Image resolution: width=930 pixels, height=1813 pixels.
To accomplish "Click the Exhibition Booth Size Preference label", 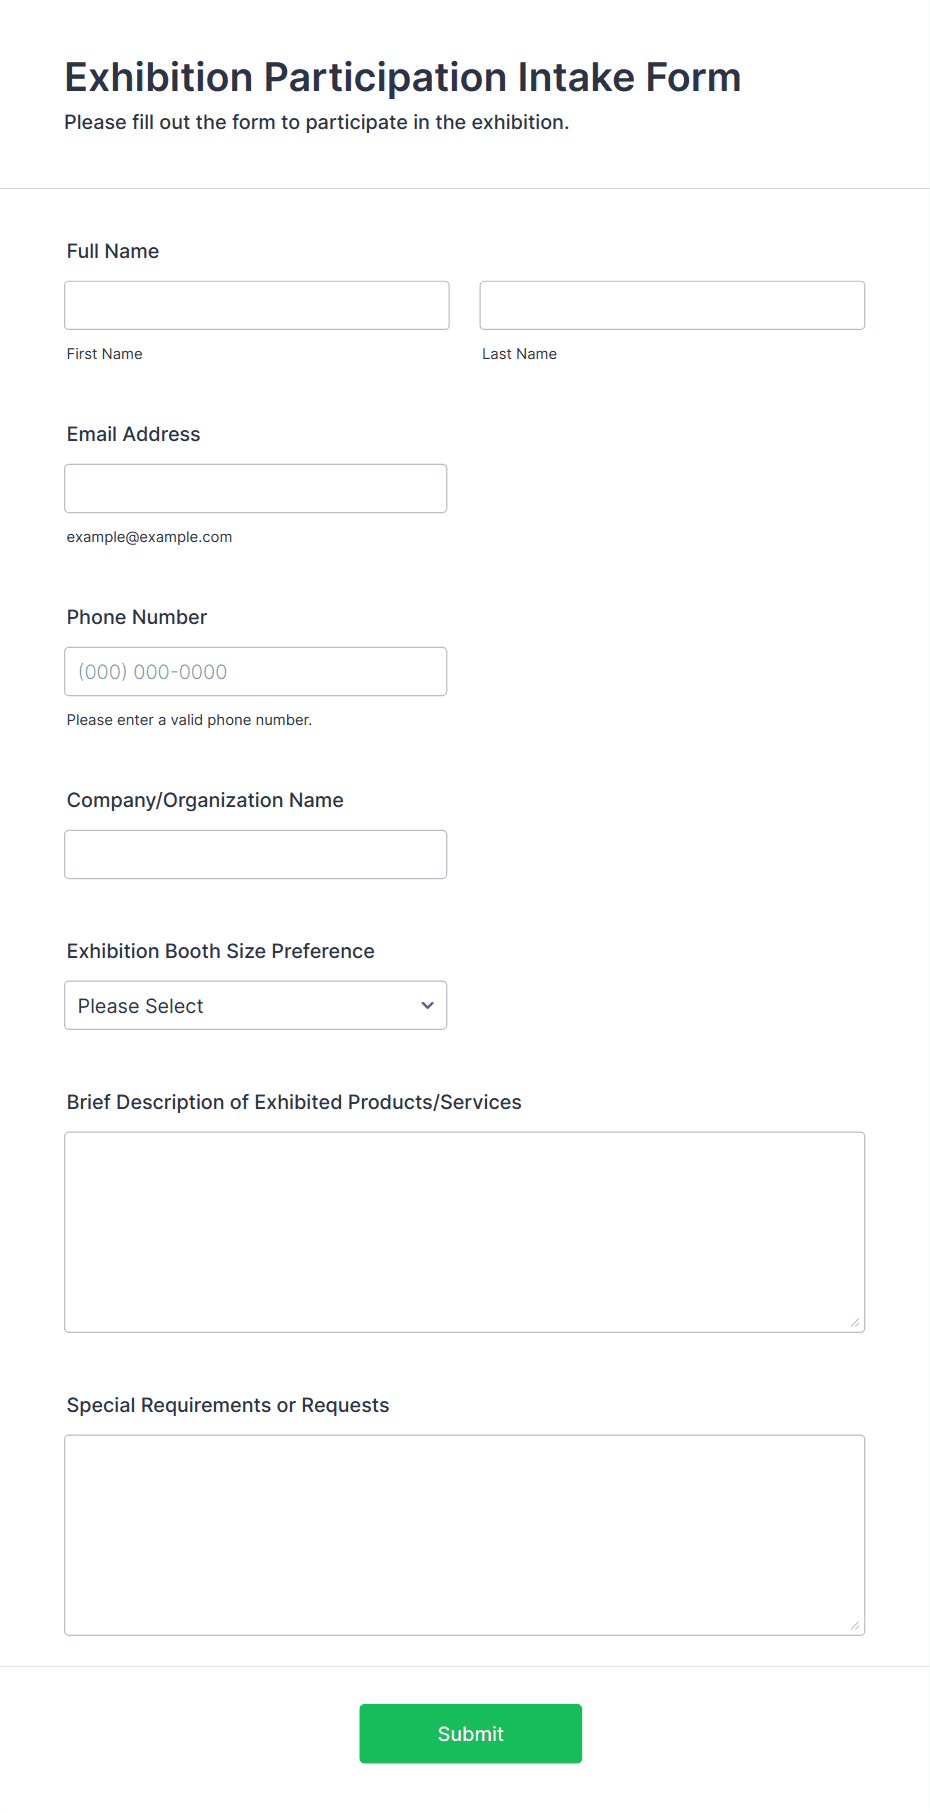I will [221, 951].
